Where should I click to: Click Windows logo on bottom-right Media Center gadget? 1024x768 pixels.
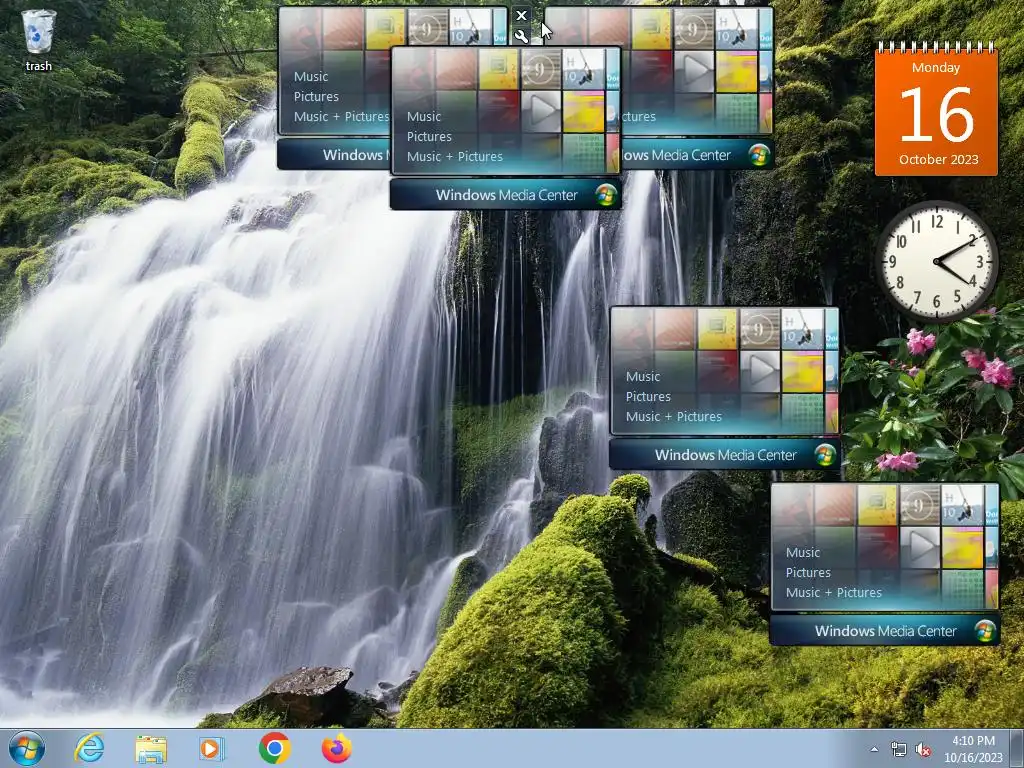click(x=985, y=630)
